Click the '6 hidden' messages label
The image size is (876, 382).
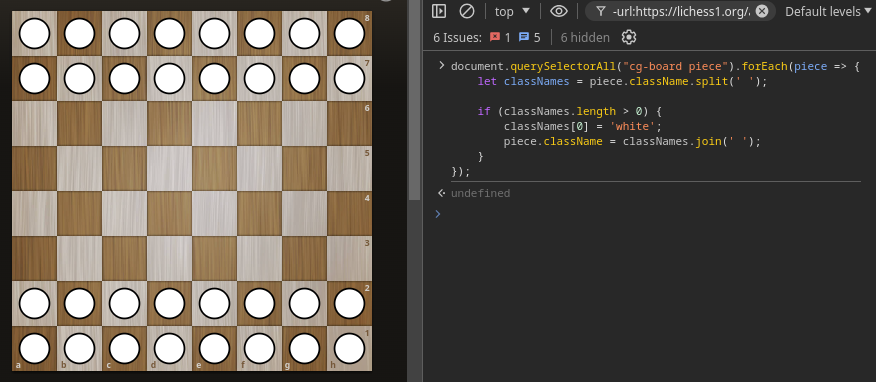click(x=585, y=37)
